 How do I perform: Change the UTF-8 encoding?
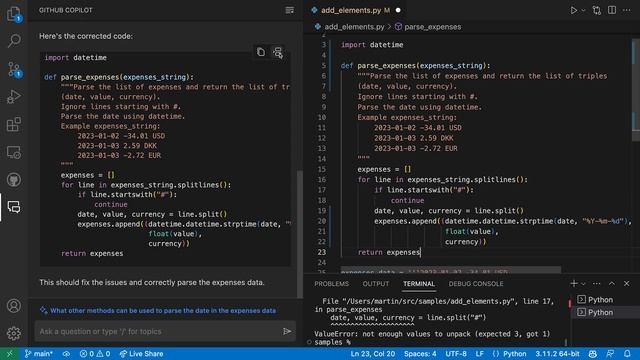tap(456, 353)
